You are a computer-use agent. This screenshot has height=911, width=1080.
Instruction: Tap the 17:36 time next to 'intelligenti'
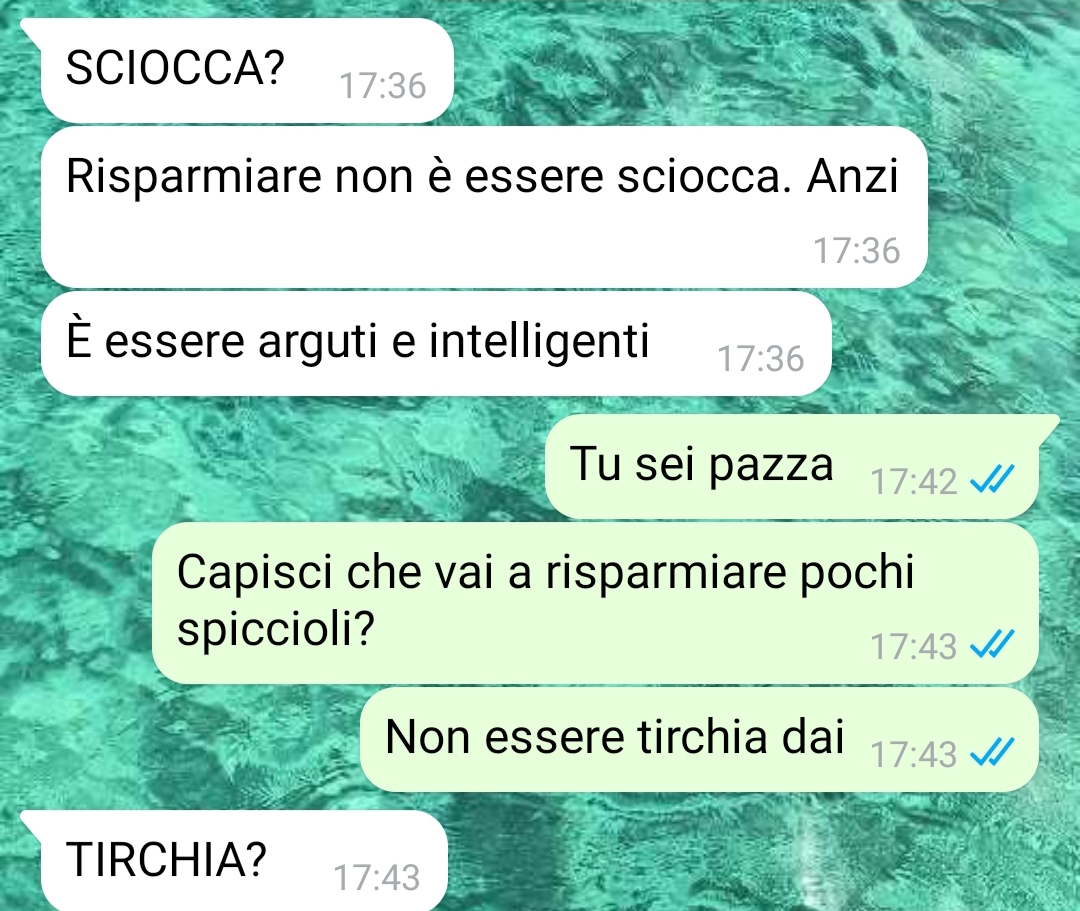(761, 359)
